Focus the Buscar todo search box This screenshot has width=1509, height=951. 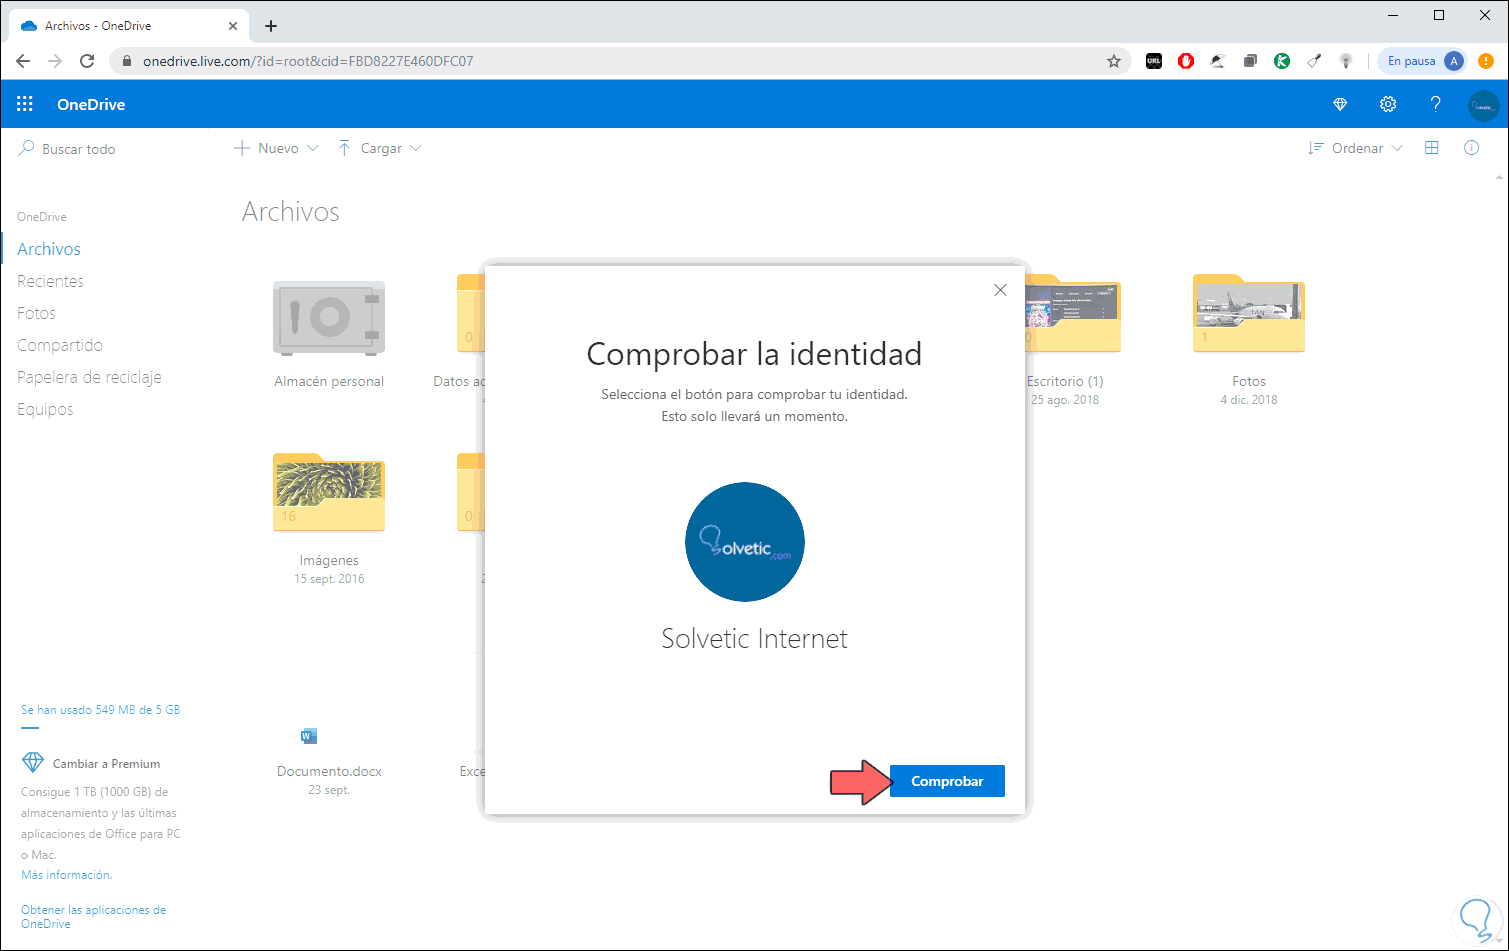pyautogui.click(x=79, y=149)
